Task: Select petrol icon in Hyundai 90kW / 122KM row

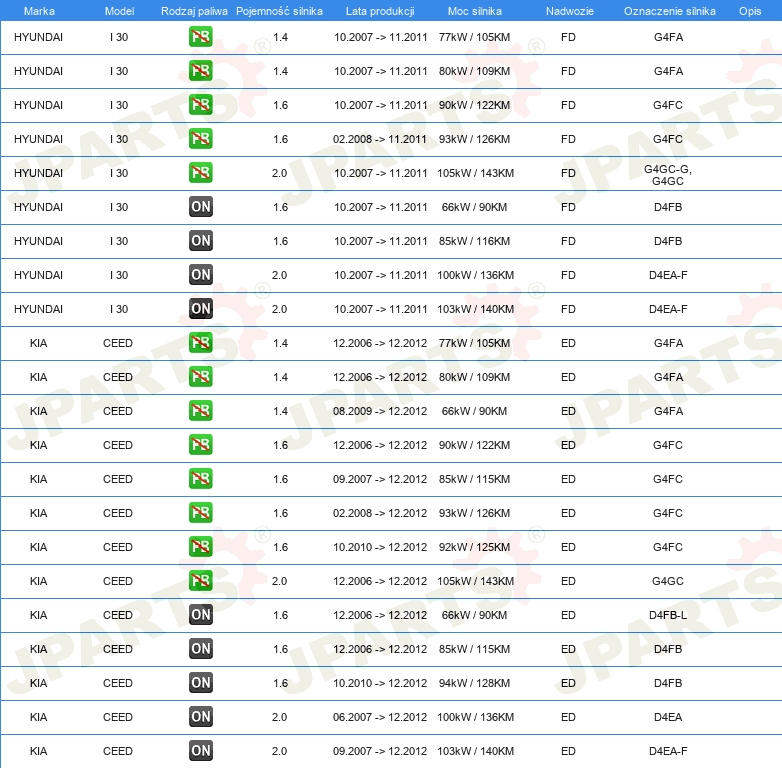Action: [x=200, y=105]
